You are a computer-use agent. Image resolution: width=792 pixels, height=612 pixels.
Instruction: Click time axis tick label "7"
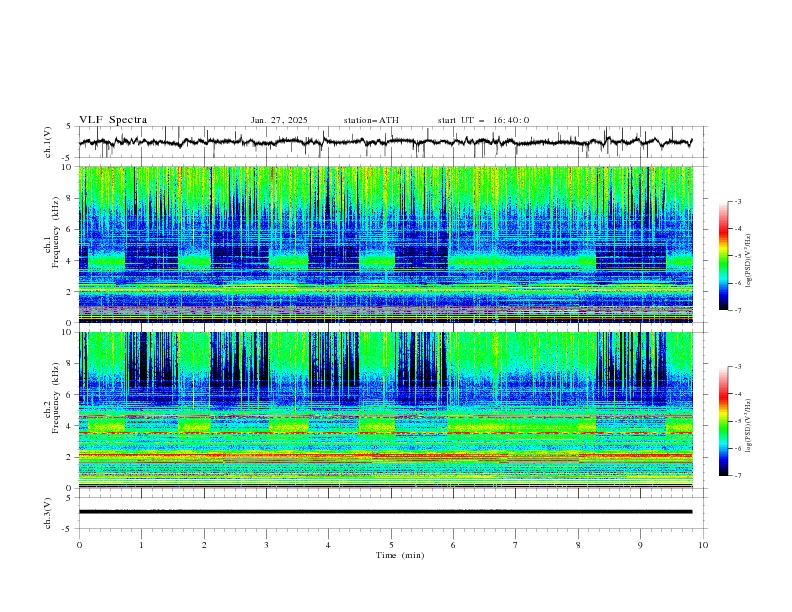pyautogui.click(x=516, y=545)
